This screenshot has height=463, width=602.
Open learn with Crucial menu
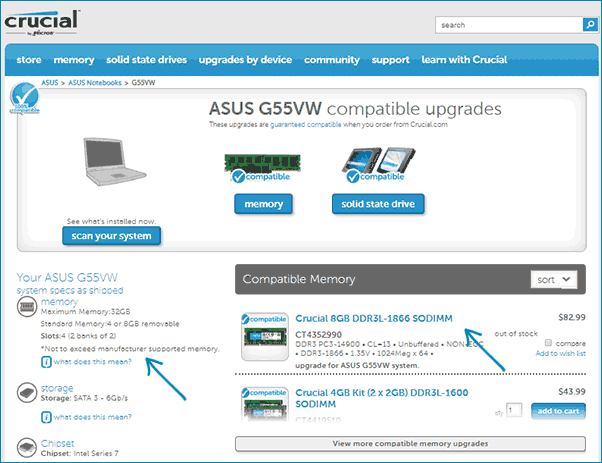[464, 60]
